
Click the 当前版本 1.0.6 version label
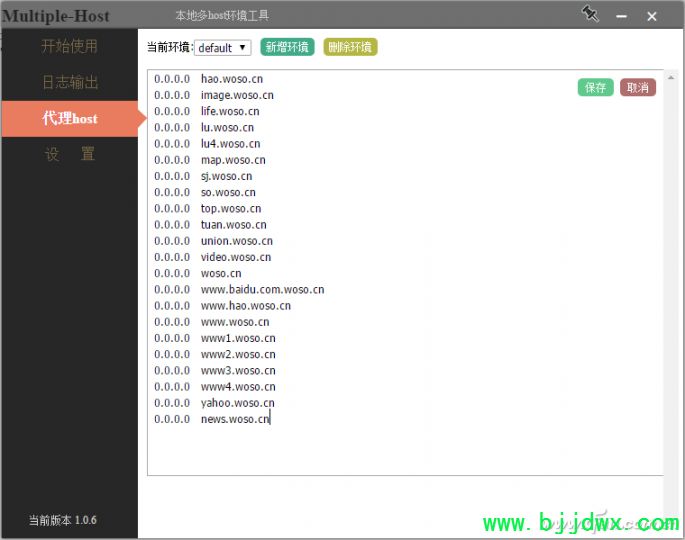tap(62, 520)
